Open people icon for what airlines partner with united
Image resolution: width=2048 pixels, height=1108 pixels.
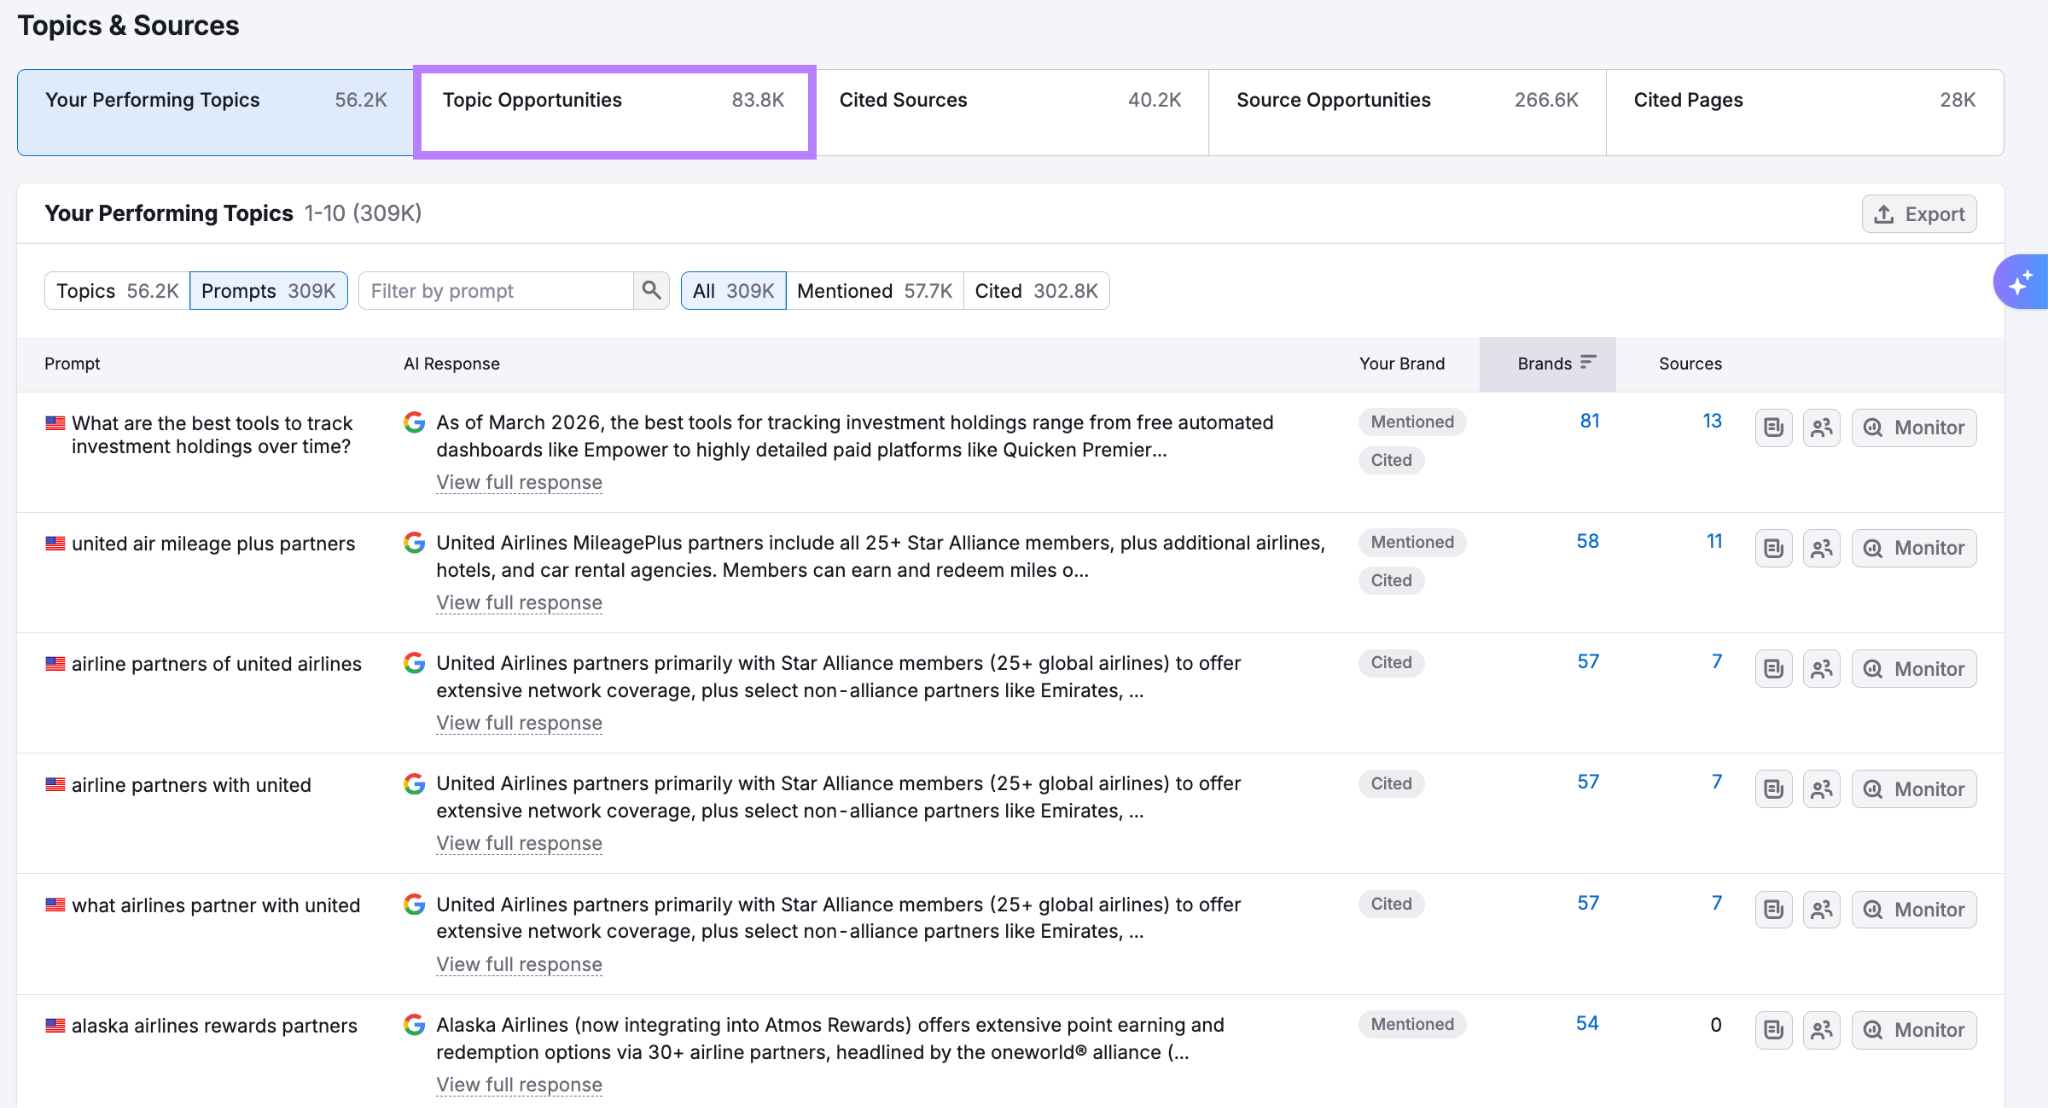pos(1822,910)
